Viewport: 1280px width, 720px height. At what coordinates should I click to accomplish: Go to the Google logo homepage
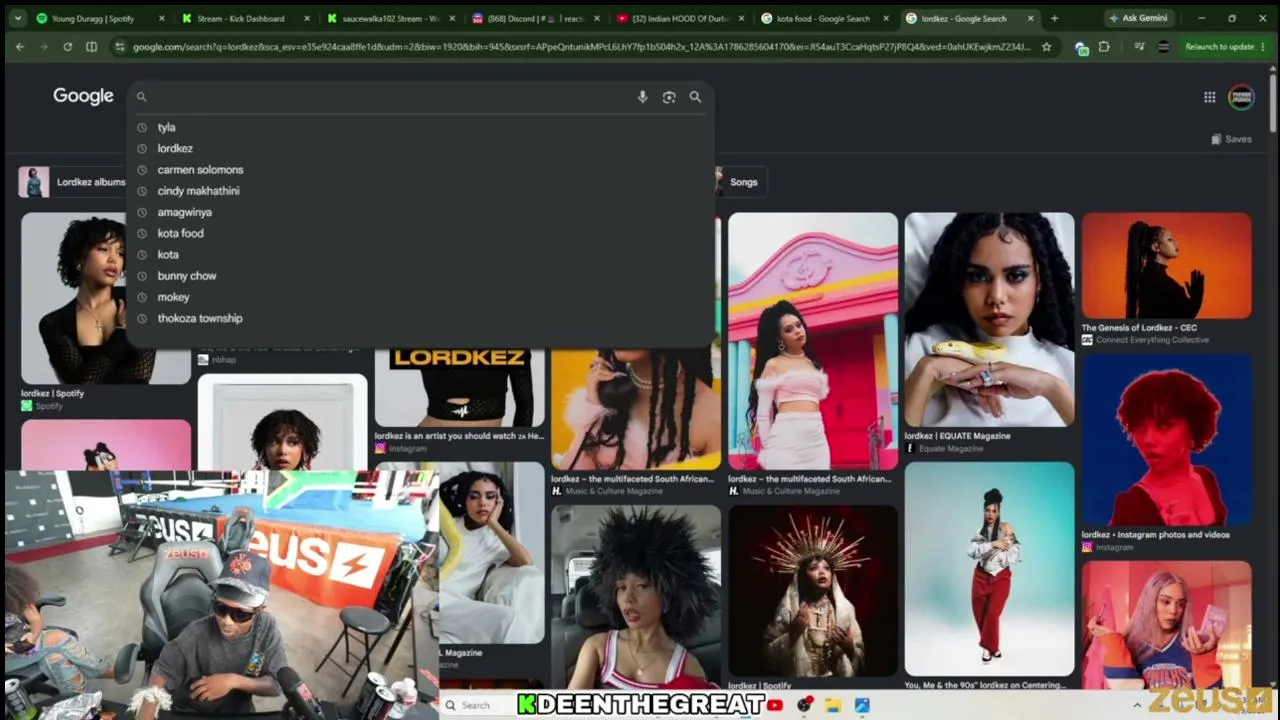(x=83, y=96)
